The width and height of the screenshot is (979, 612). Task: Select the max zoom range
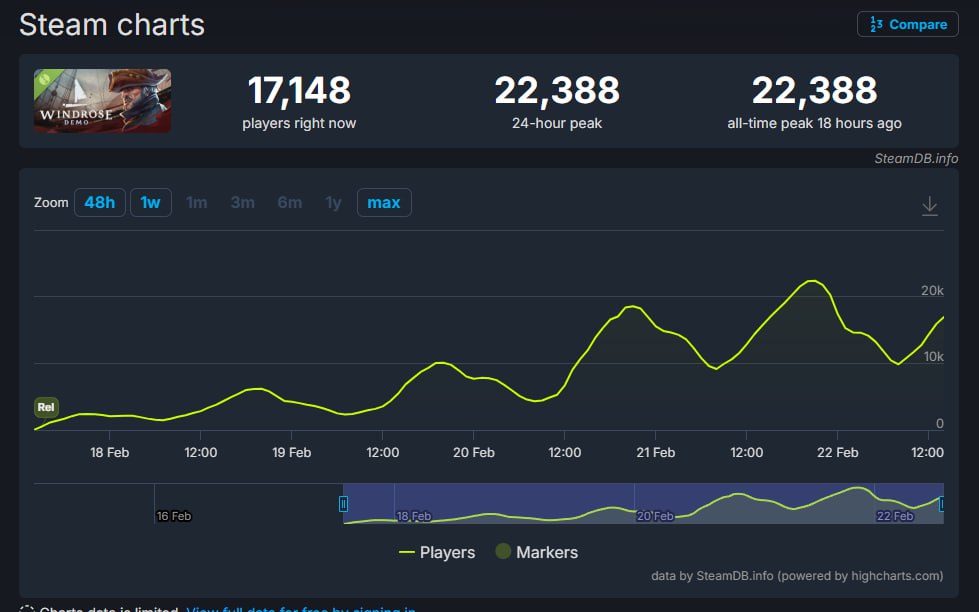383,203
